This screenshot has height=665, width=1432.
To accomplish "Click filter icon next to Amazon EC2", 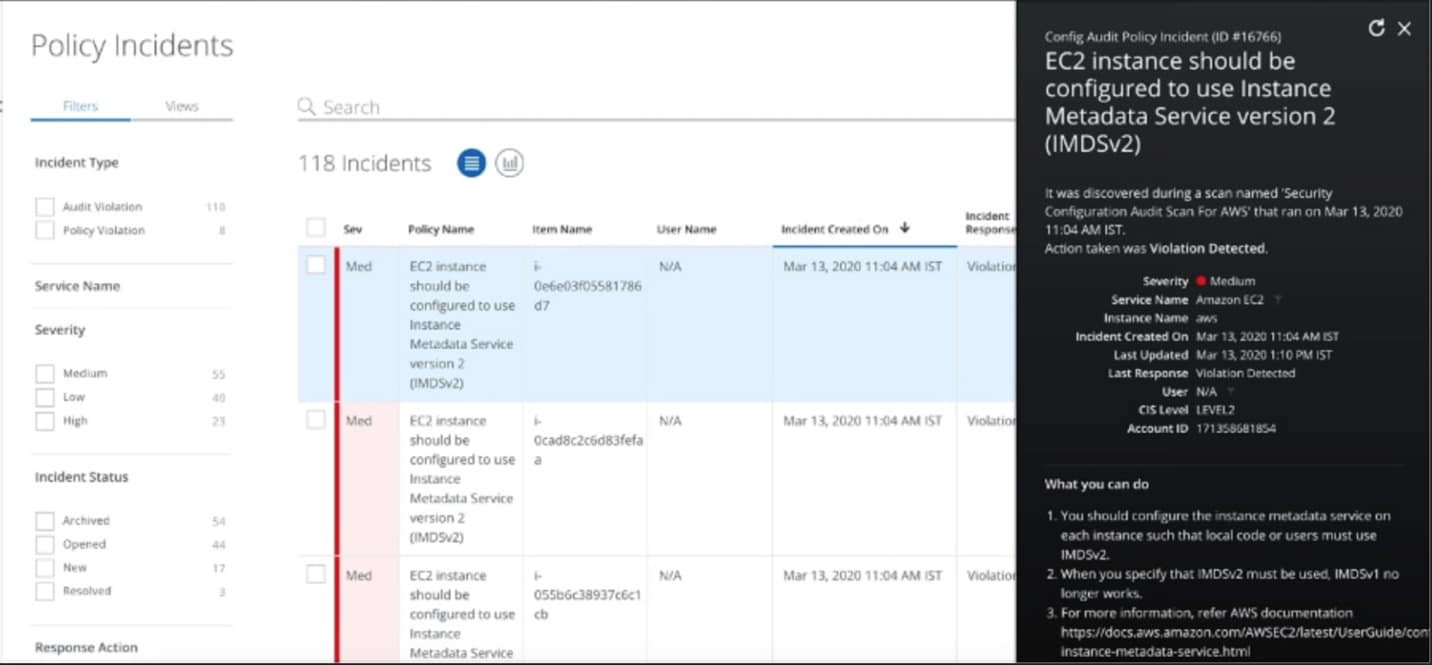I will click(1278, 300).
